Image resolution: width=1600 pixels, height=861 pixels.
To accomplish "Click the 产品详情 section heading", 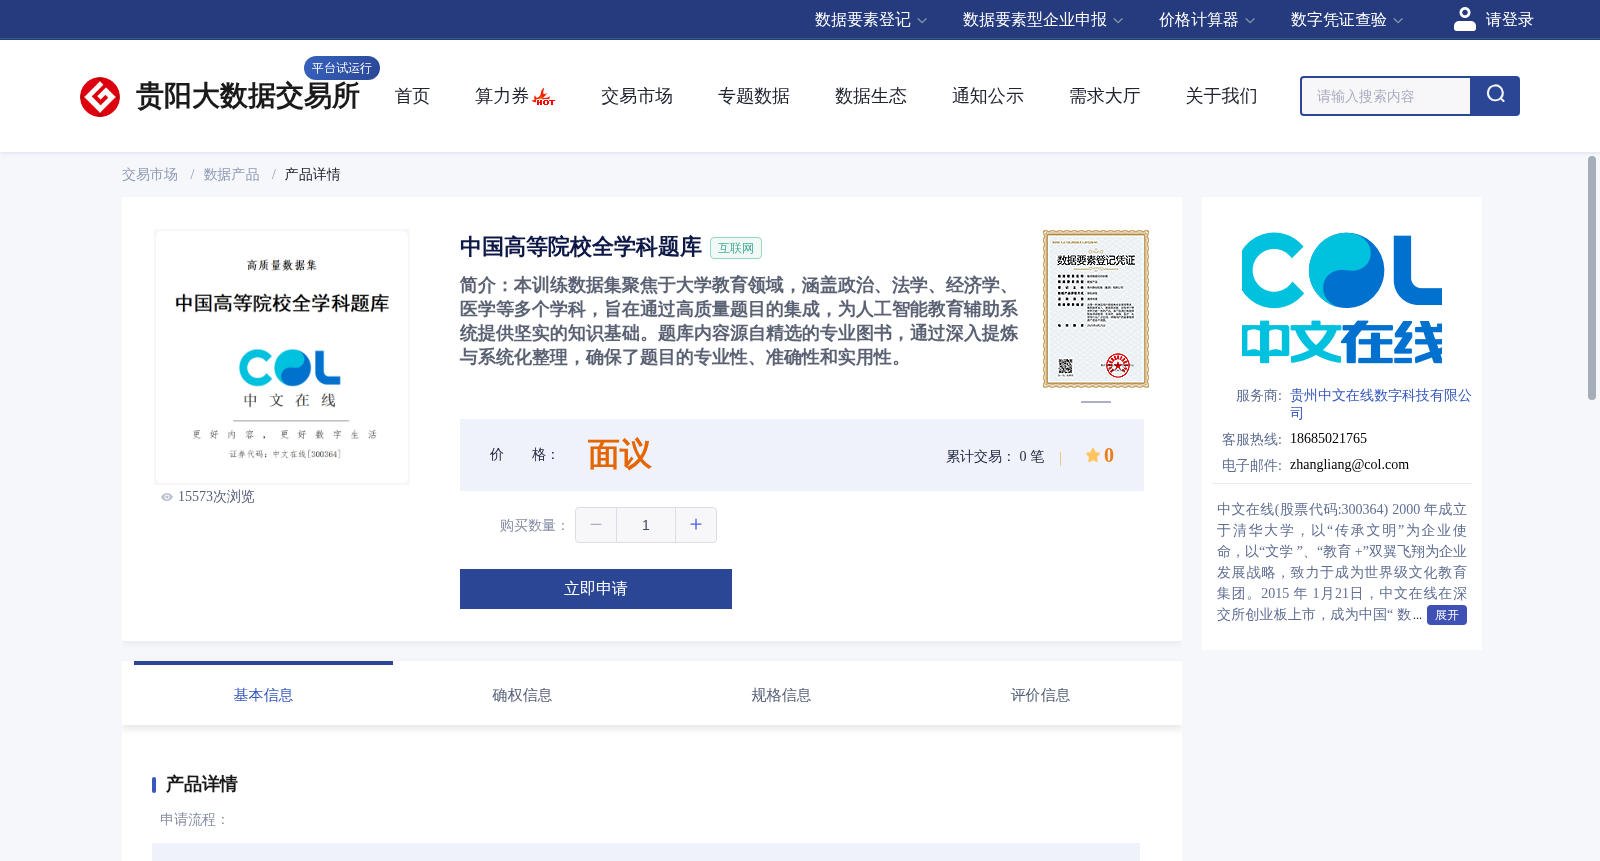I will (x=201, y=784).
